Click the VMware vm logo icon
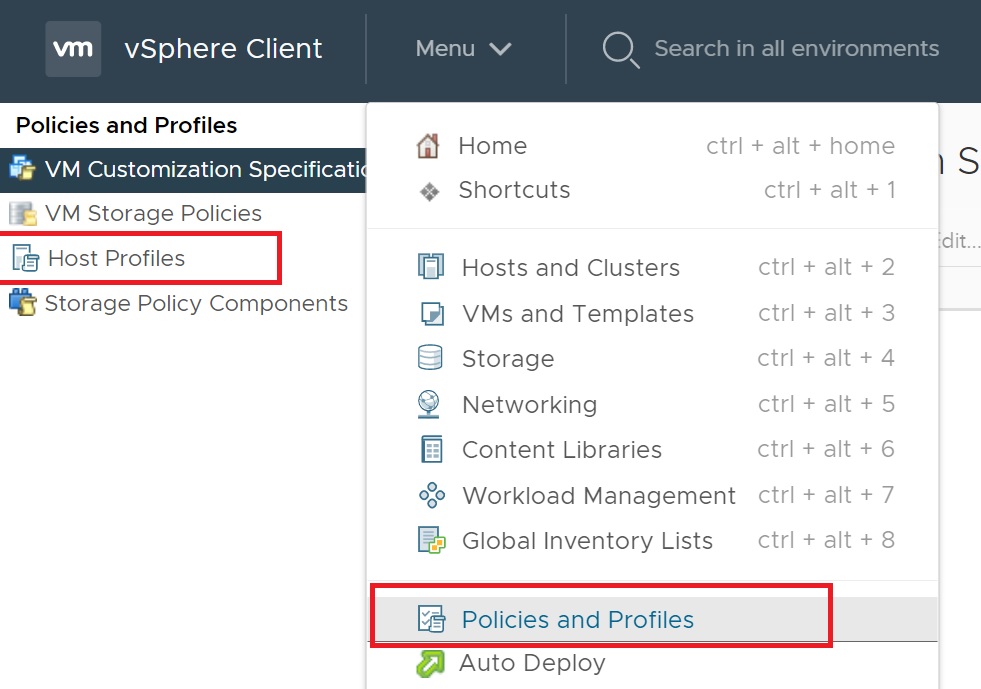 click(73, 48)
